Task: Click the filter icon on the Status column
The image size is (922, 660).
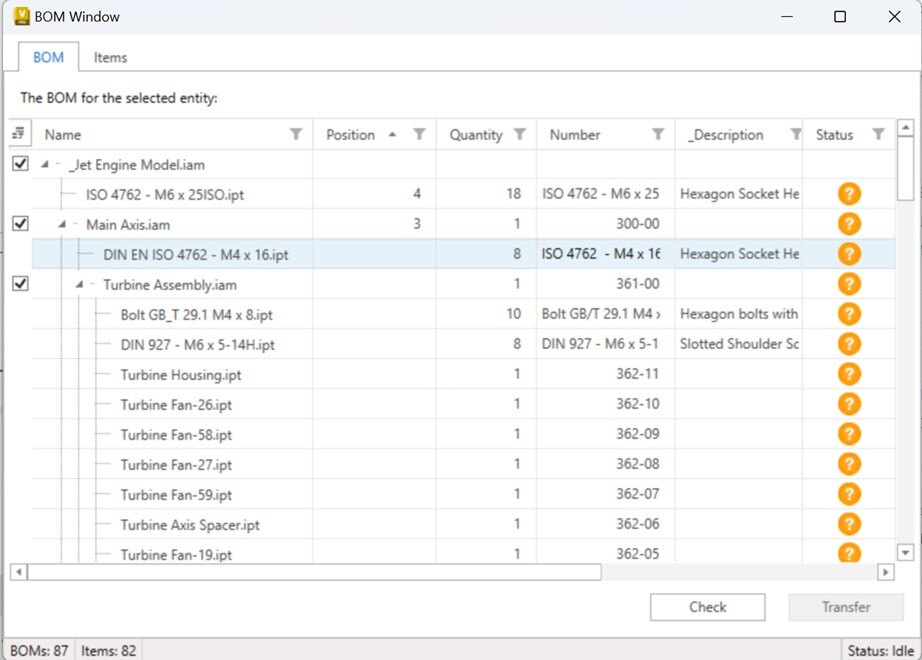Action: point(879,134)
